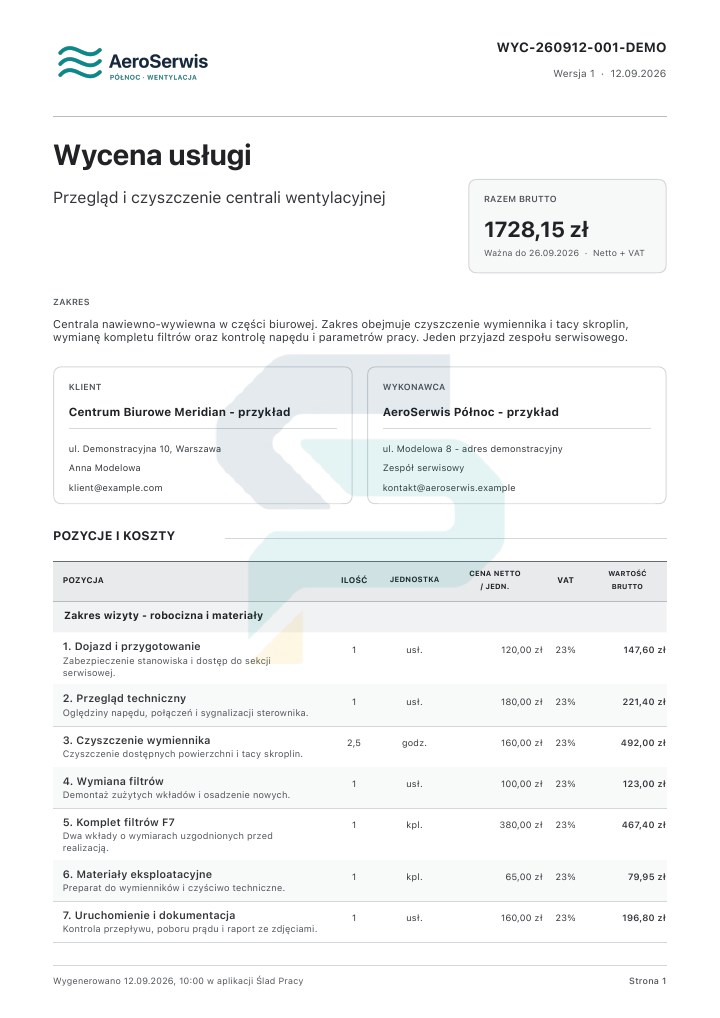
Task: Select document number WYC-260912-001-DEMO
Action: coord(581,47)
